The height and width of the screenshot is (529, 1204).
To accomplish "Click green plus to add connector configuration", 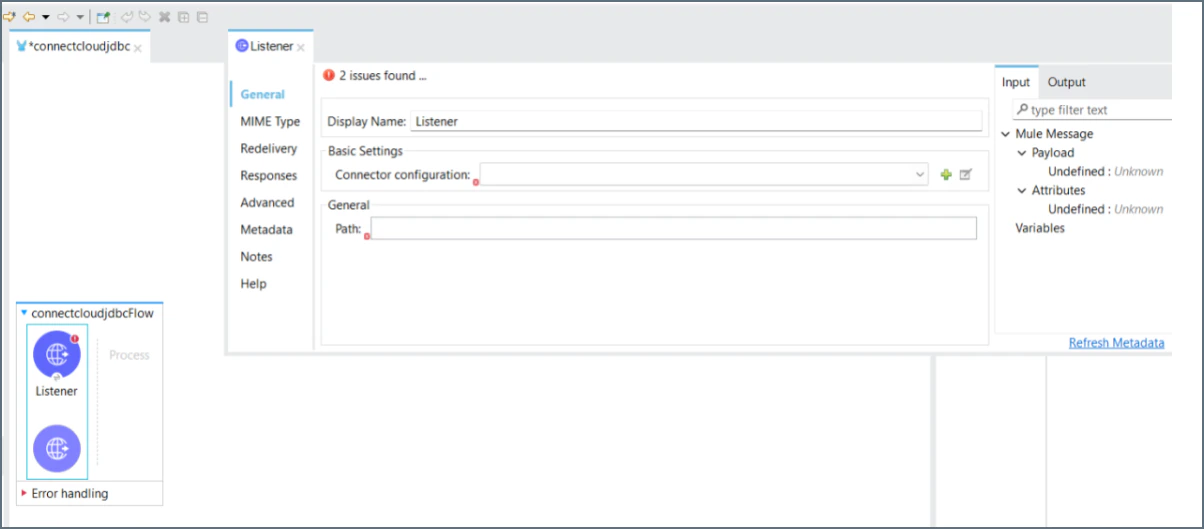I will click(946, 175).
